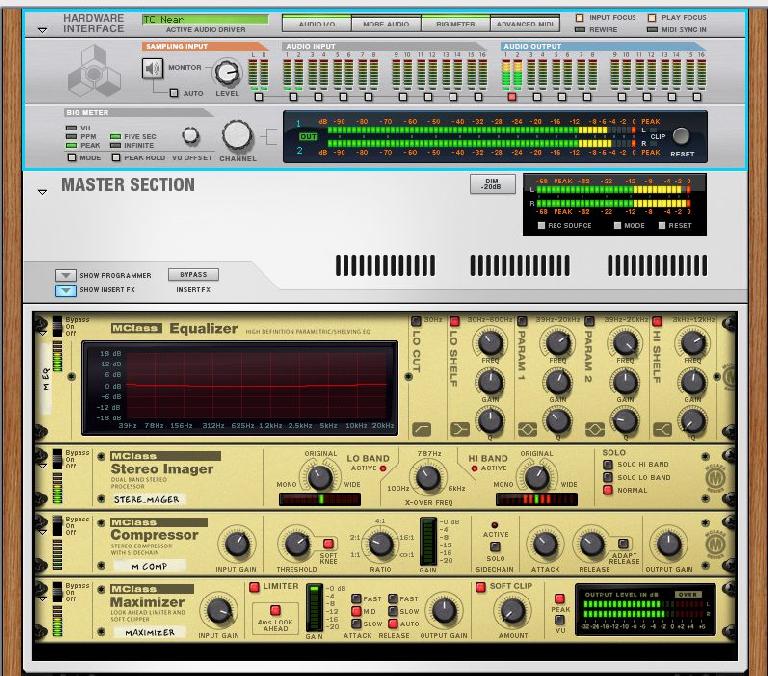Toggle the Equalizer Lo Shelf enable button

tap(454, 321)
